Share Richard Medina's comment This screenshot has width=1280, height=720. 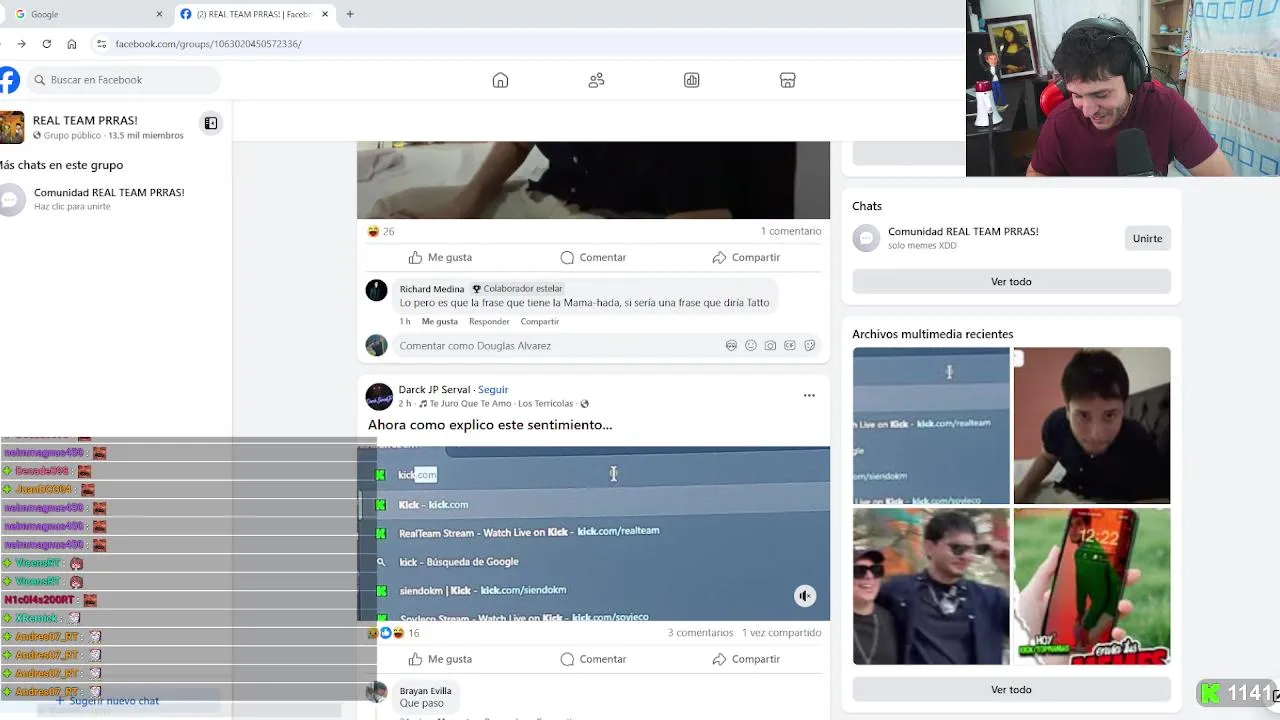[539, 321]
